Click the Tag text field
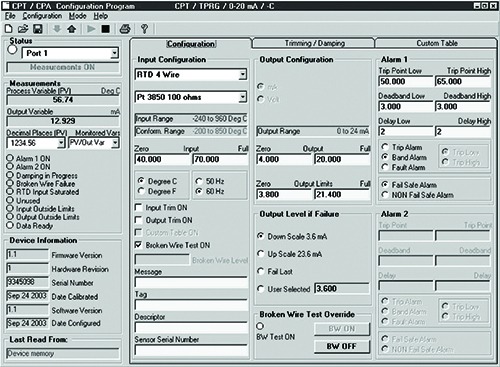Image resolution: width=500 pixels, height=367 pixels. click(191, 305)
